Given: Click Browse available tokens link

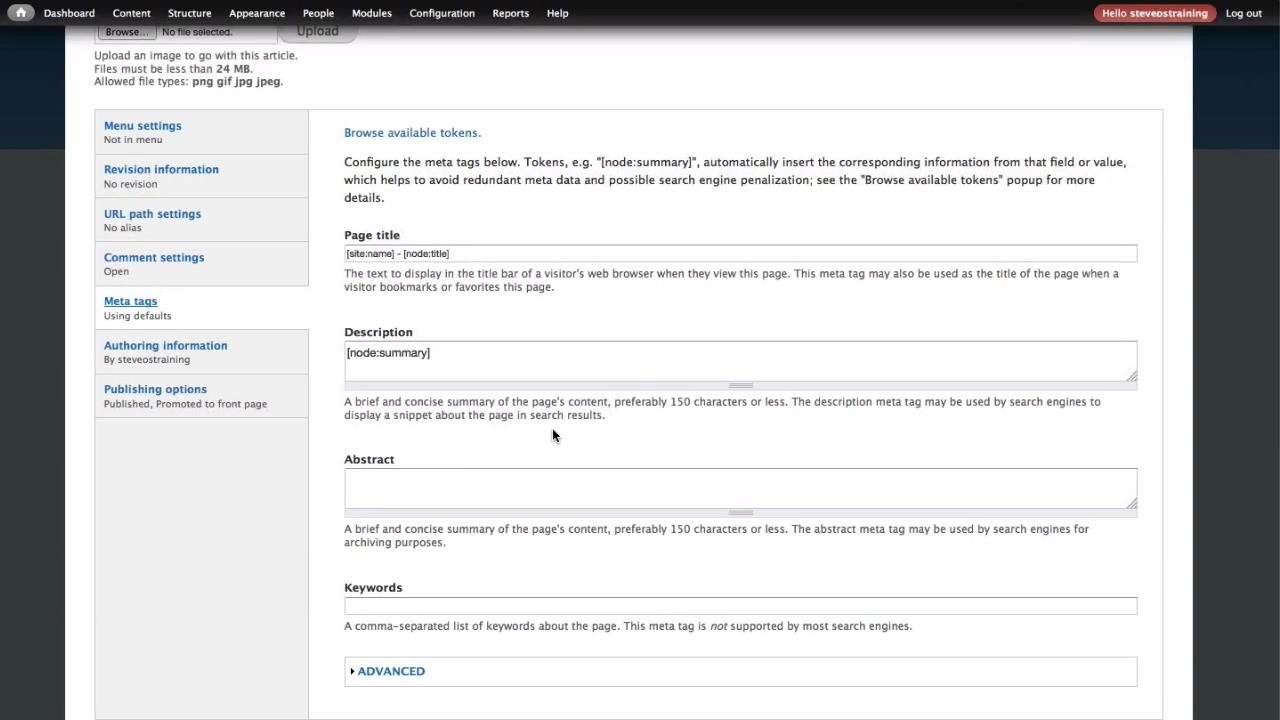Looking at the screenshot, I should coord(412,132).
